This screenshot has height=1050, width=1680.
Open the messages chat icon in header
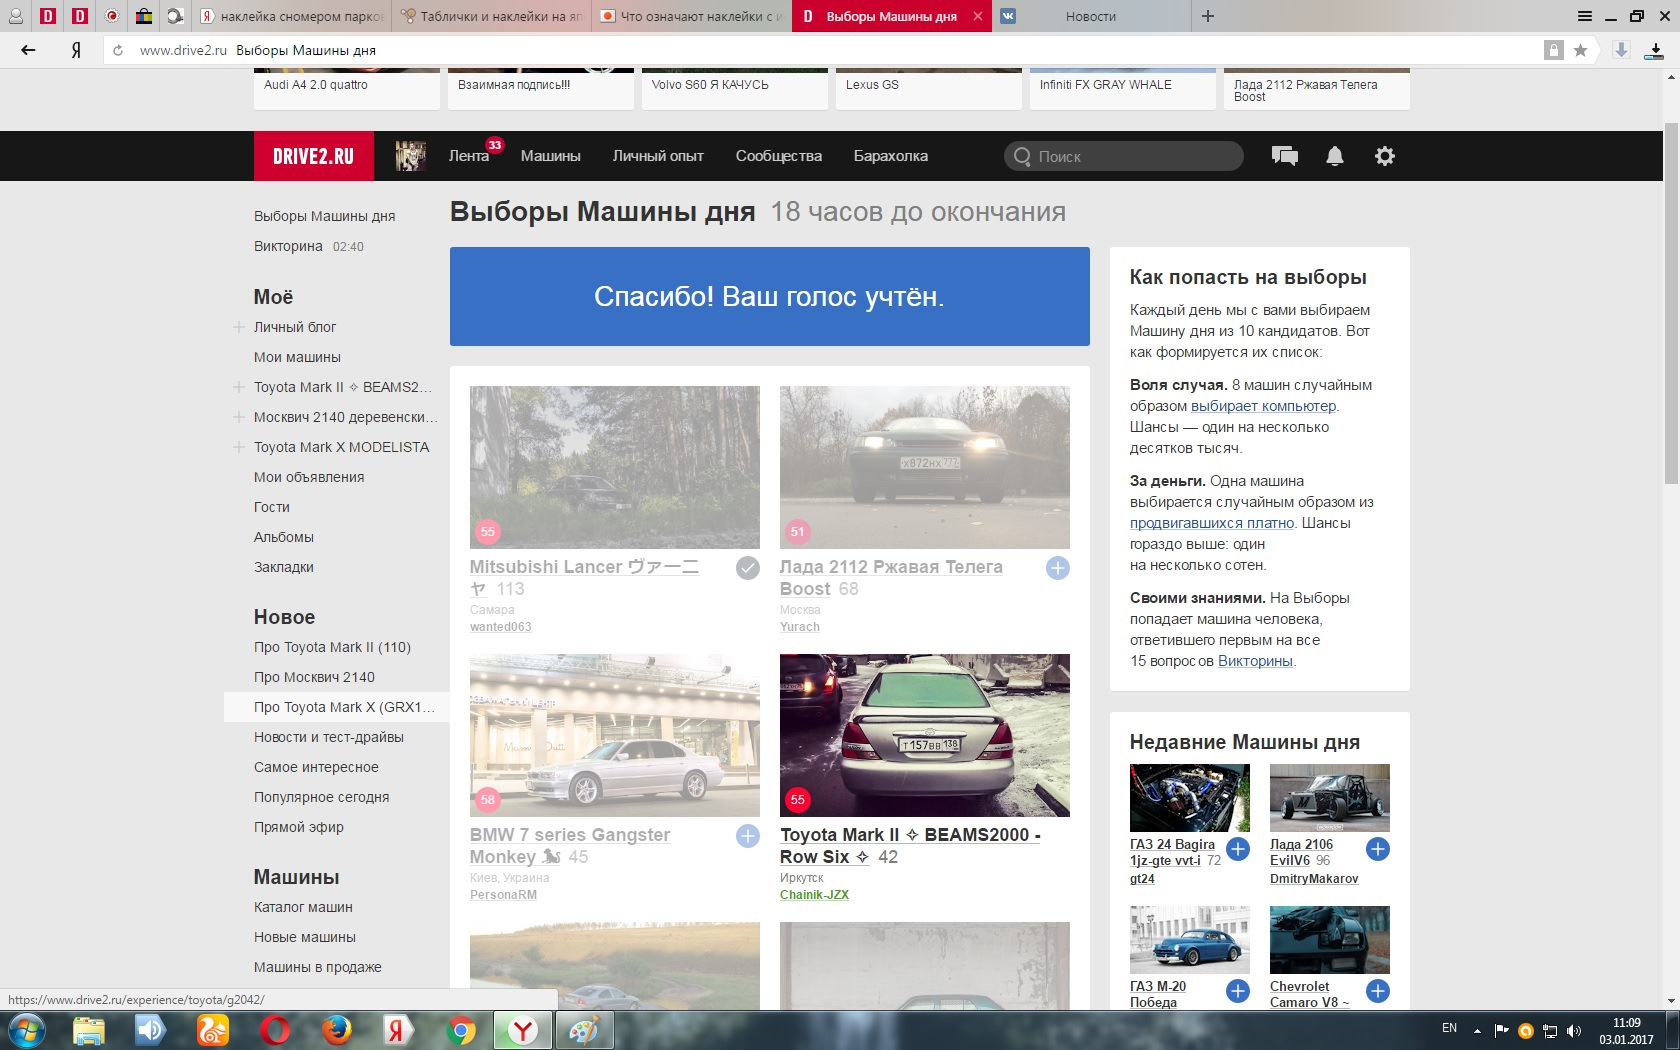pos(1284,156)
